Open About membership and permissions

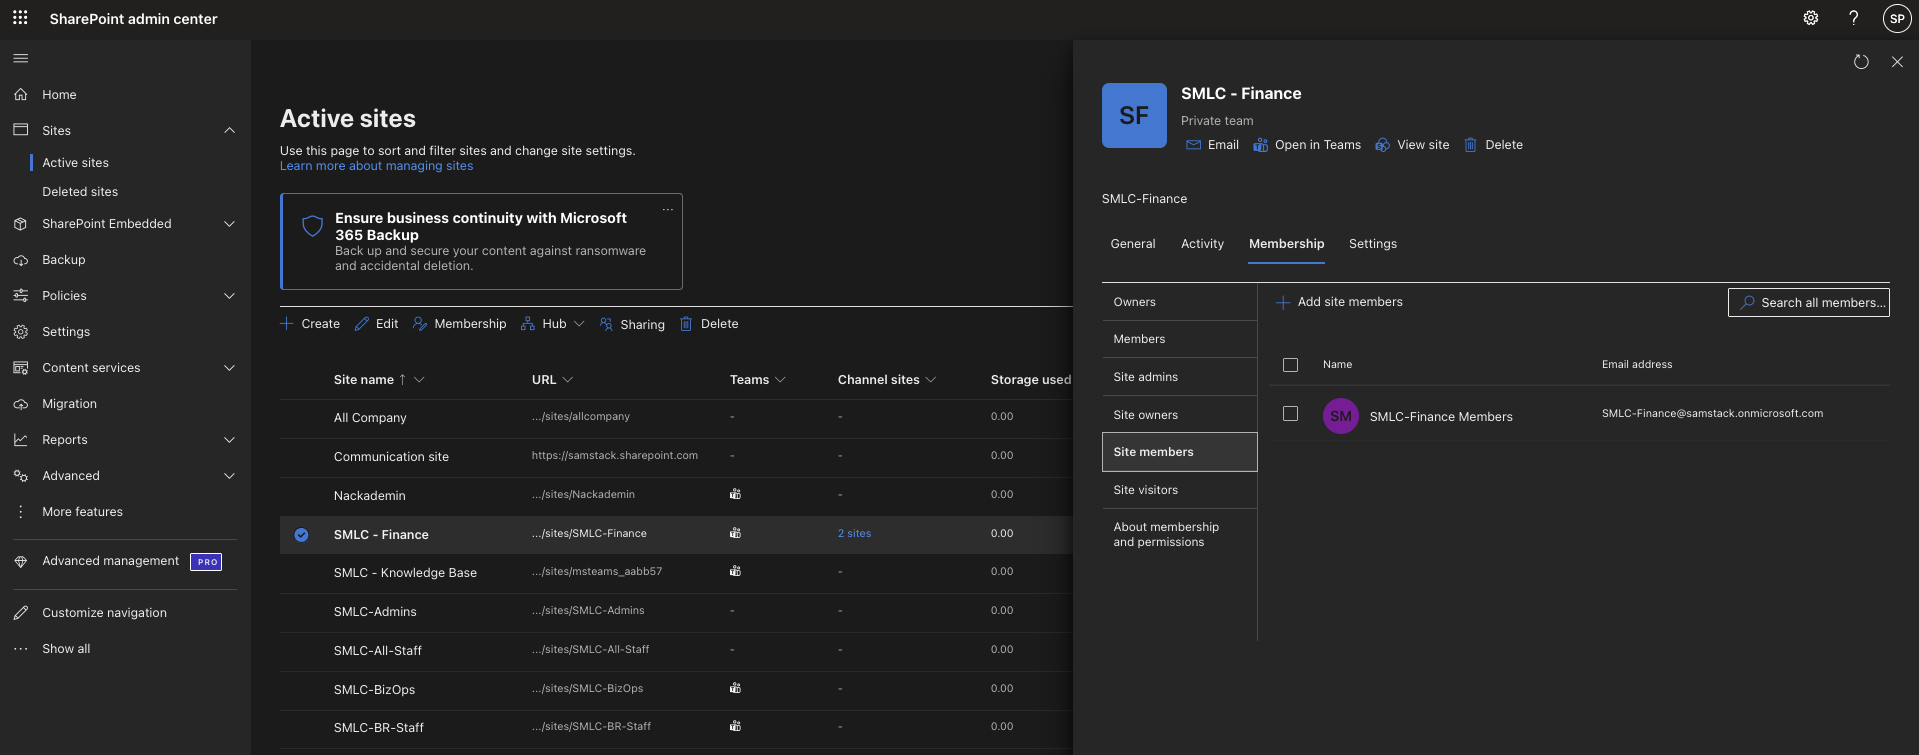[1179, 534]
